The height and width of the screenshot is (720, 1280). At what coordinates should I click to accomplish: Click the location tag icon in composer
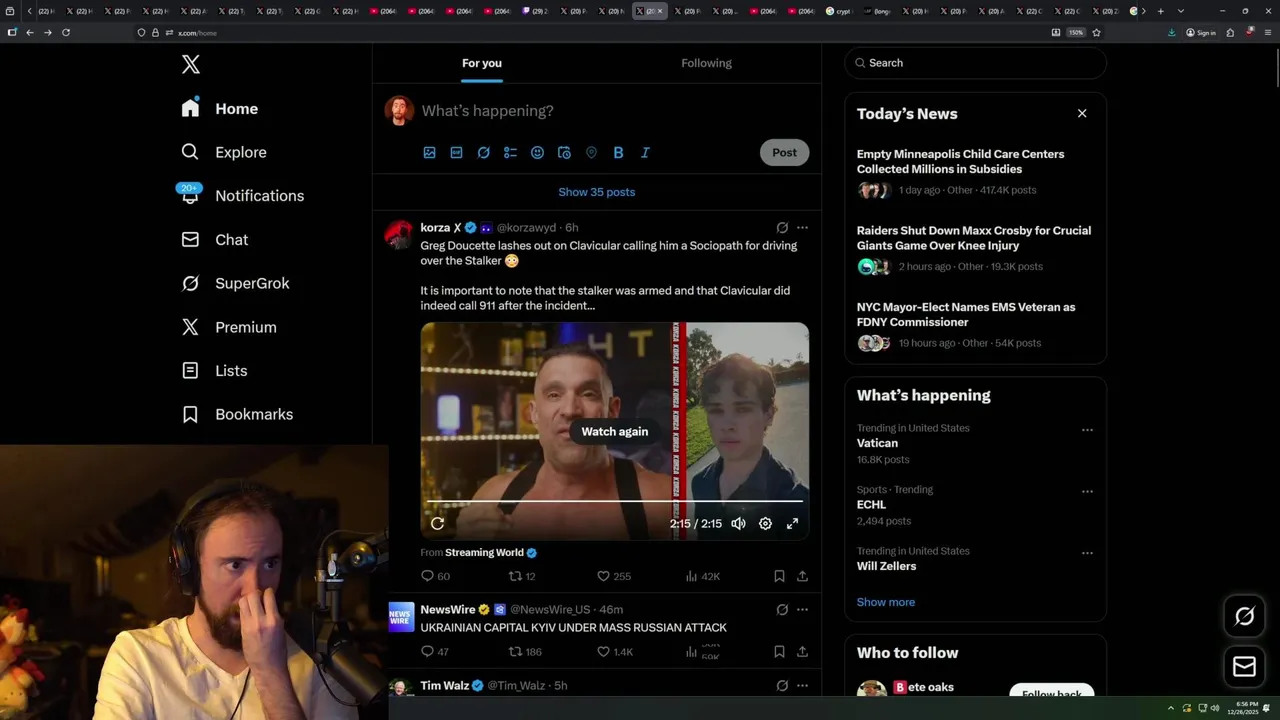(591, 153)
